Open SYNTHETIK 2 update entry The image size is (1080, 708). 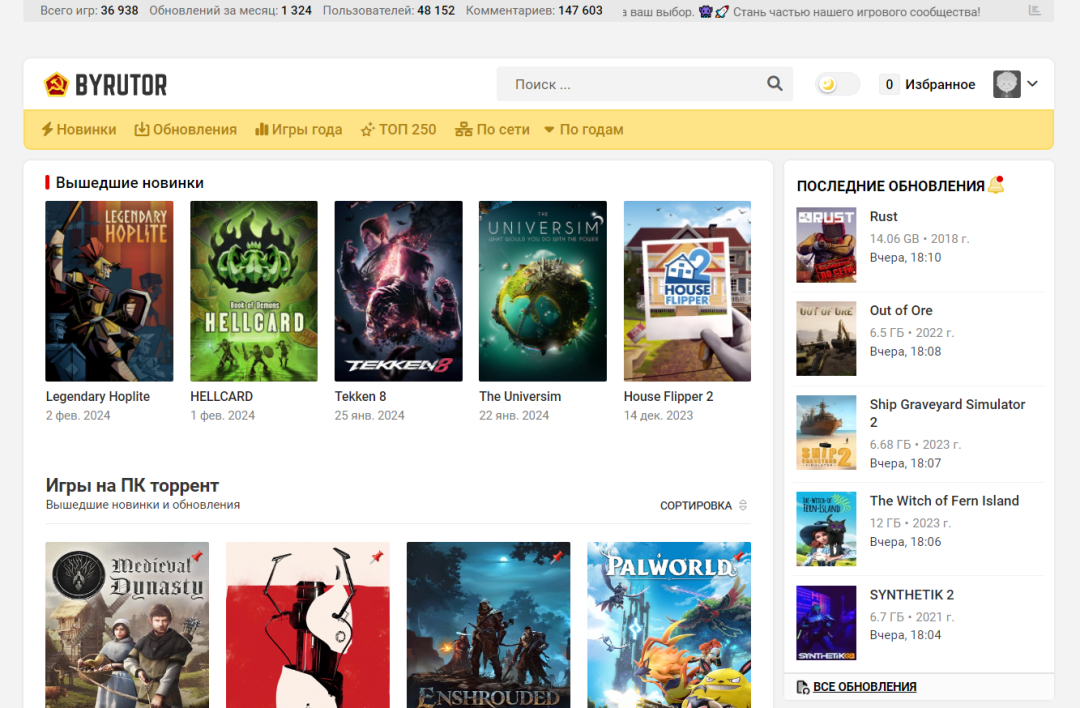pyautogui.click(x=911, y=594)
